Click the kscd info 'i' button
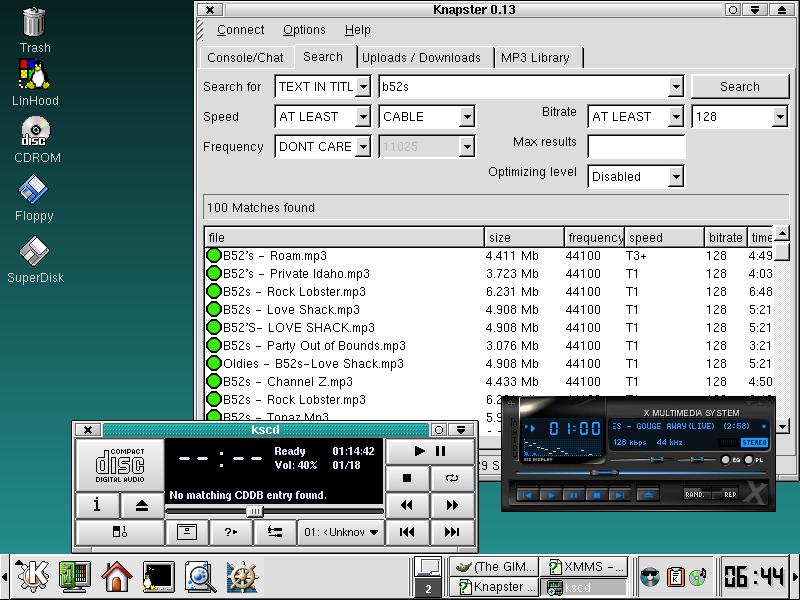The image size is (800, 600). [x=97, y=505]
